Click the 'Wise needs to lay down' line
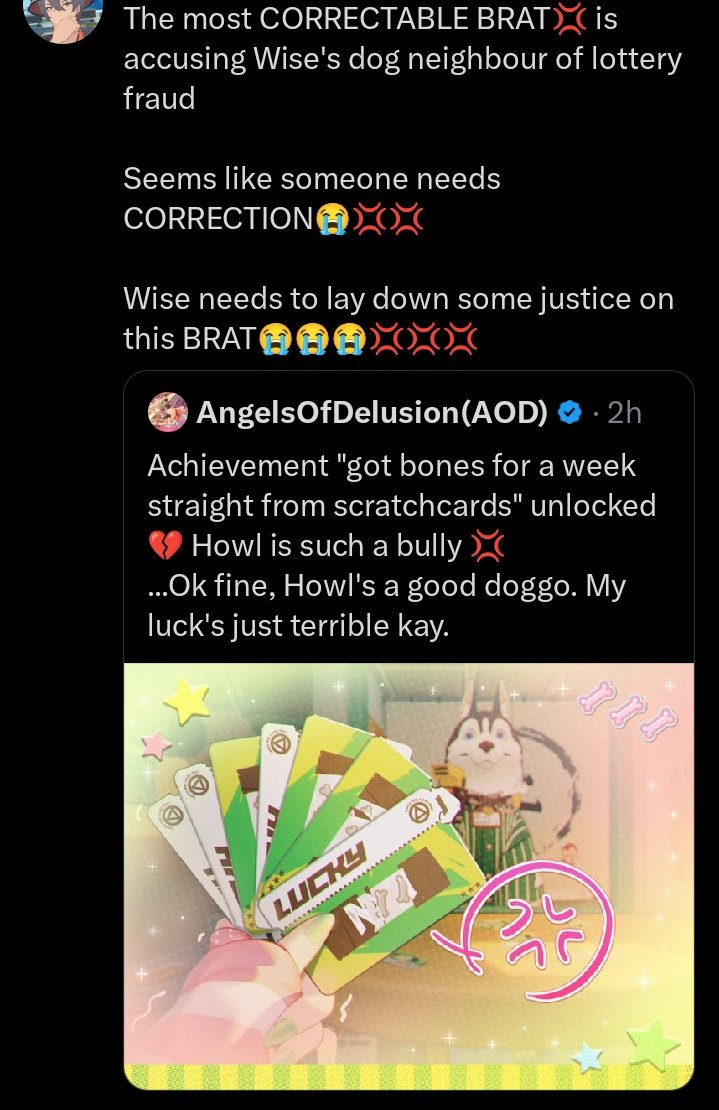 pyautogui.click(x=398, y=299)
